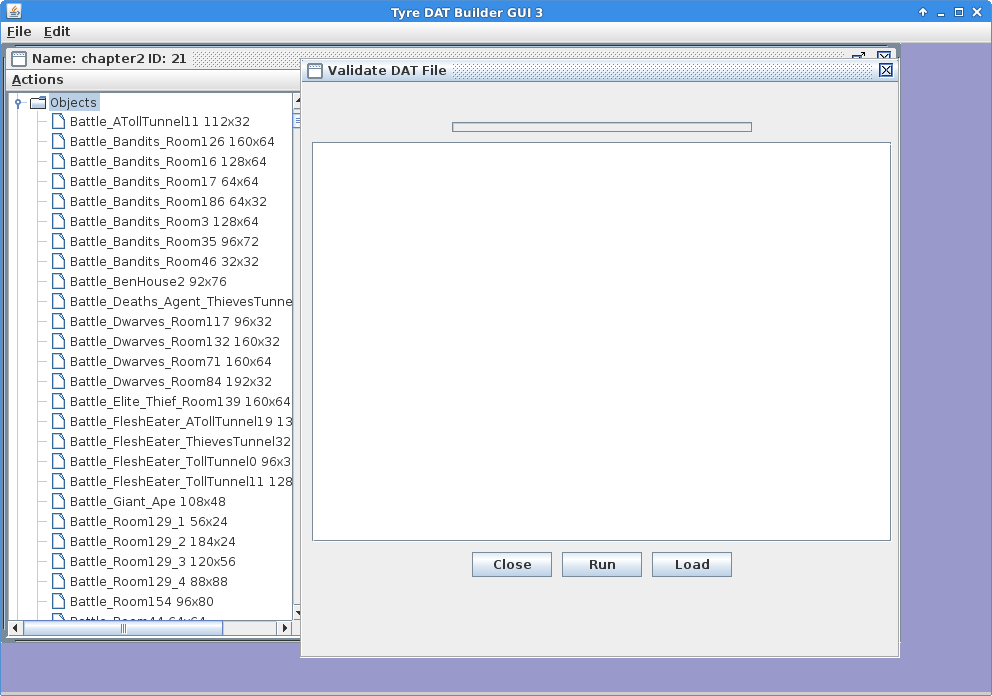Click file icon of Battle_Dwarves_Room84 192x32
992x696 pixels.
58,381
